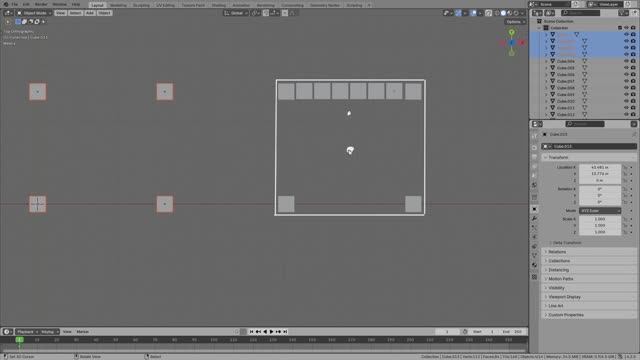Image resolution: width=640 pixels, height=360 pixels.
Task: Expand the Delta Transform subpanel
Action: point(567,243)
